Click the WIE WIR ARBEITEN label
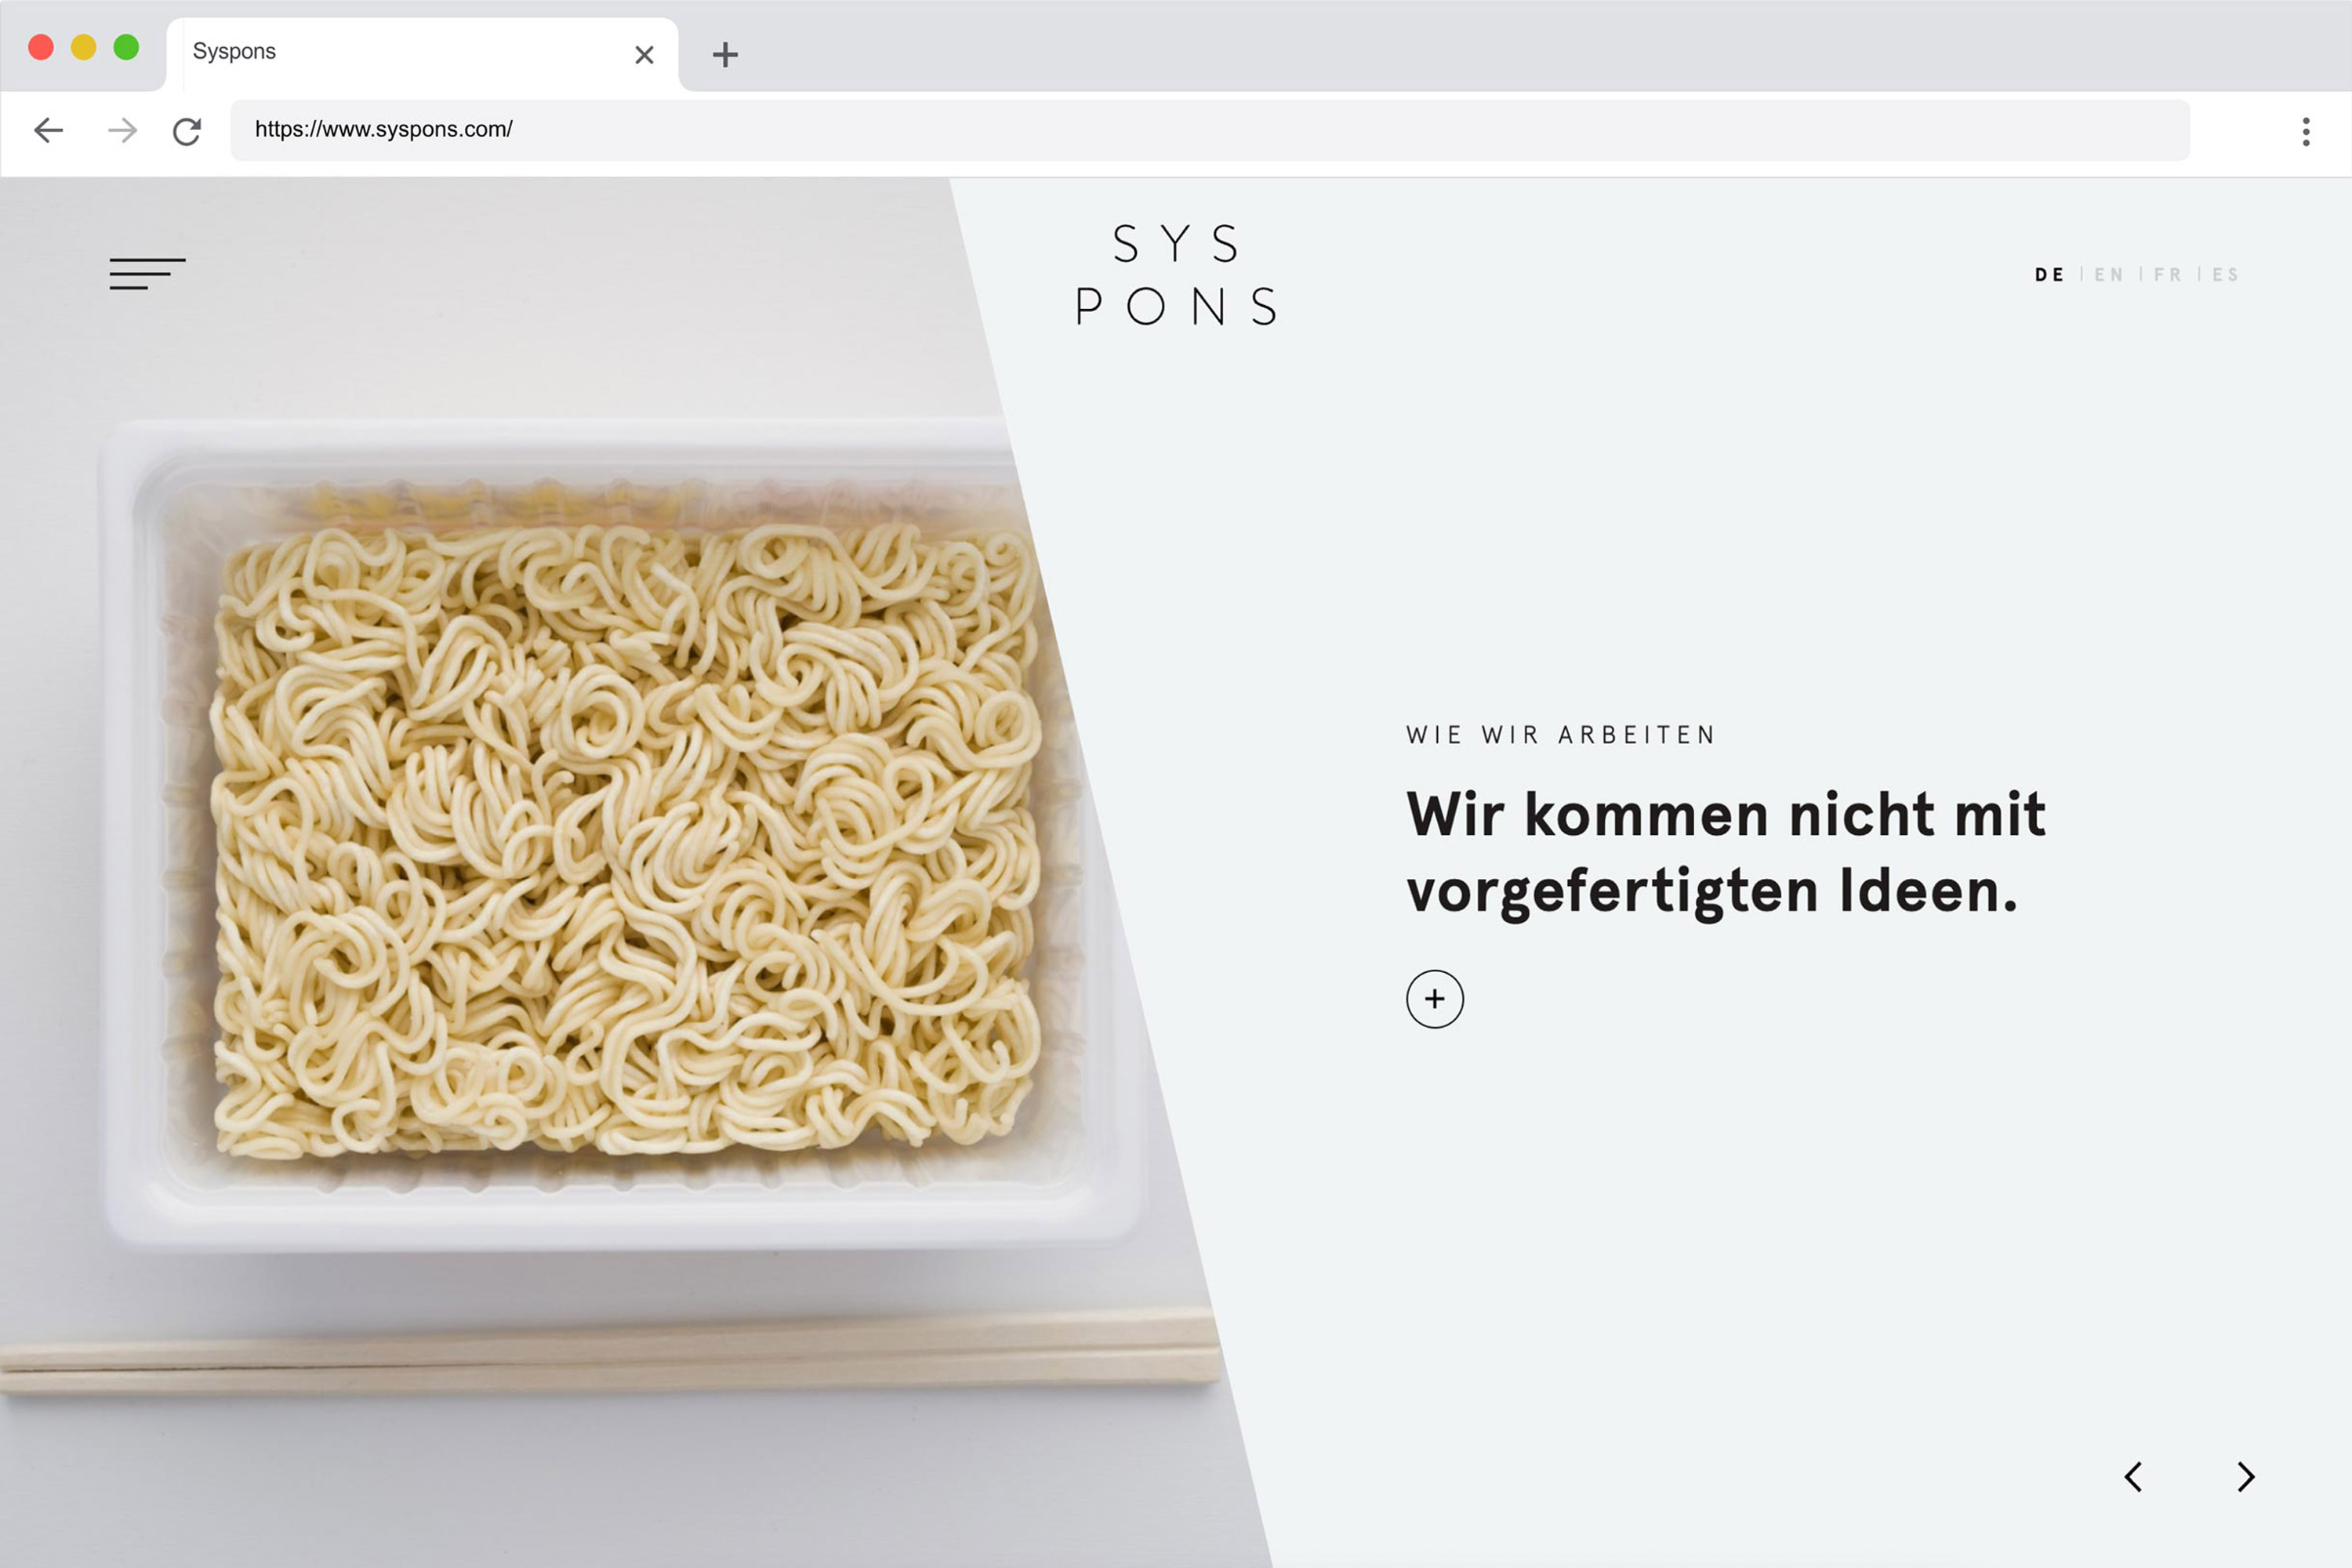This screenshot has width=2352, height=1568. pyautogui.click(x=1560, y=735)
